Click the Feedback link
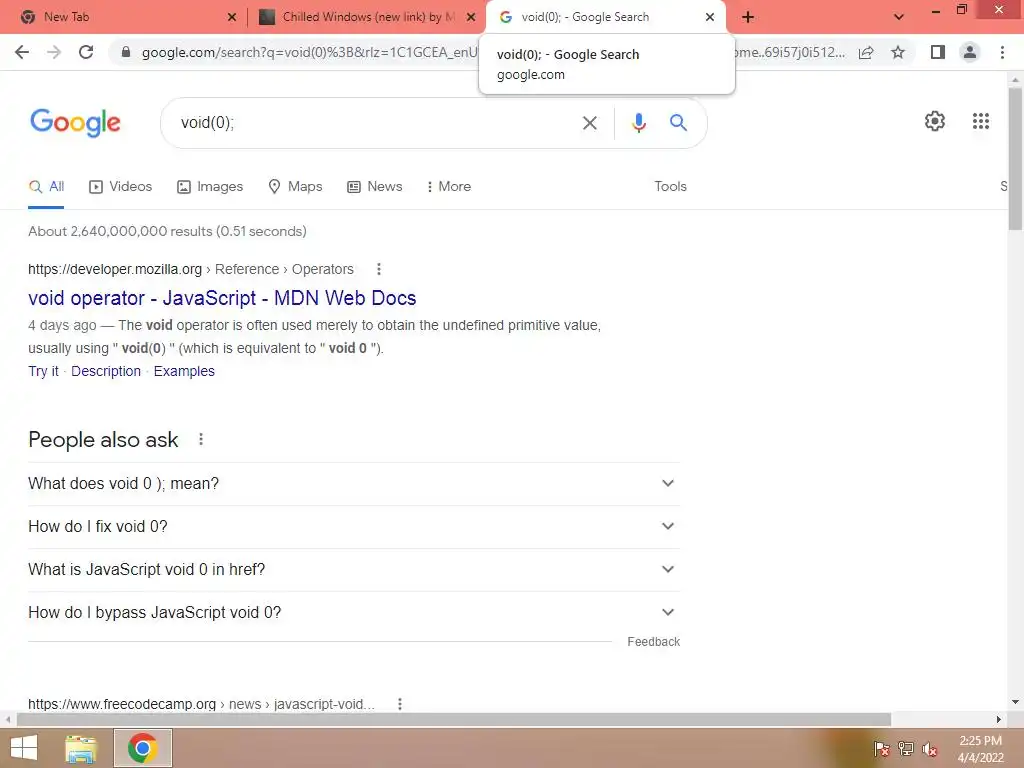This screenshot has height=768, width=1024. pos(653,642)
